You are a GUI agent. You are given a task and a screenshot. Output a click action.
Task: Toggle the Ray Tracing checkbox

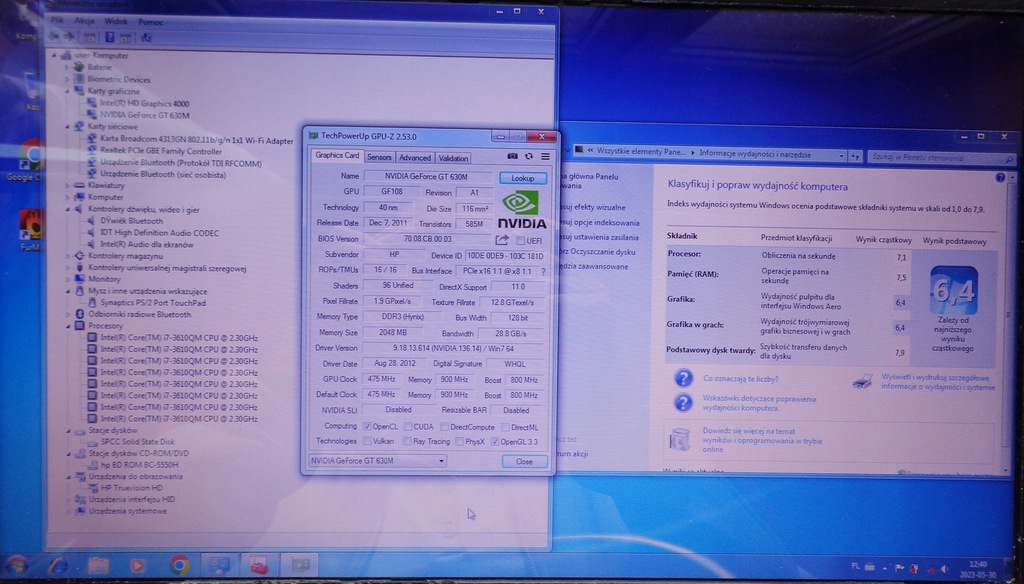tap(407, 442)
